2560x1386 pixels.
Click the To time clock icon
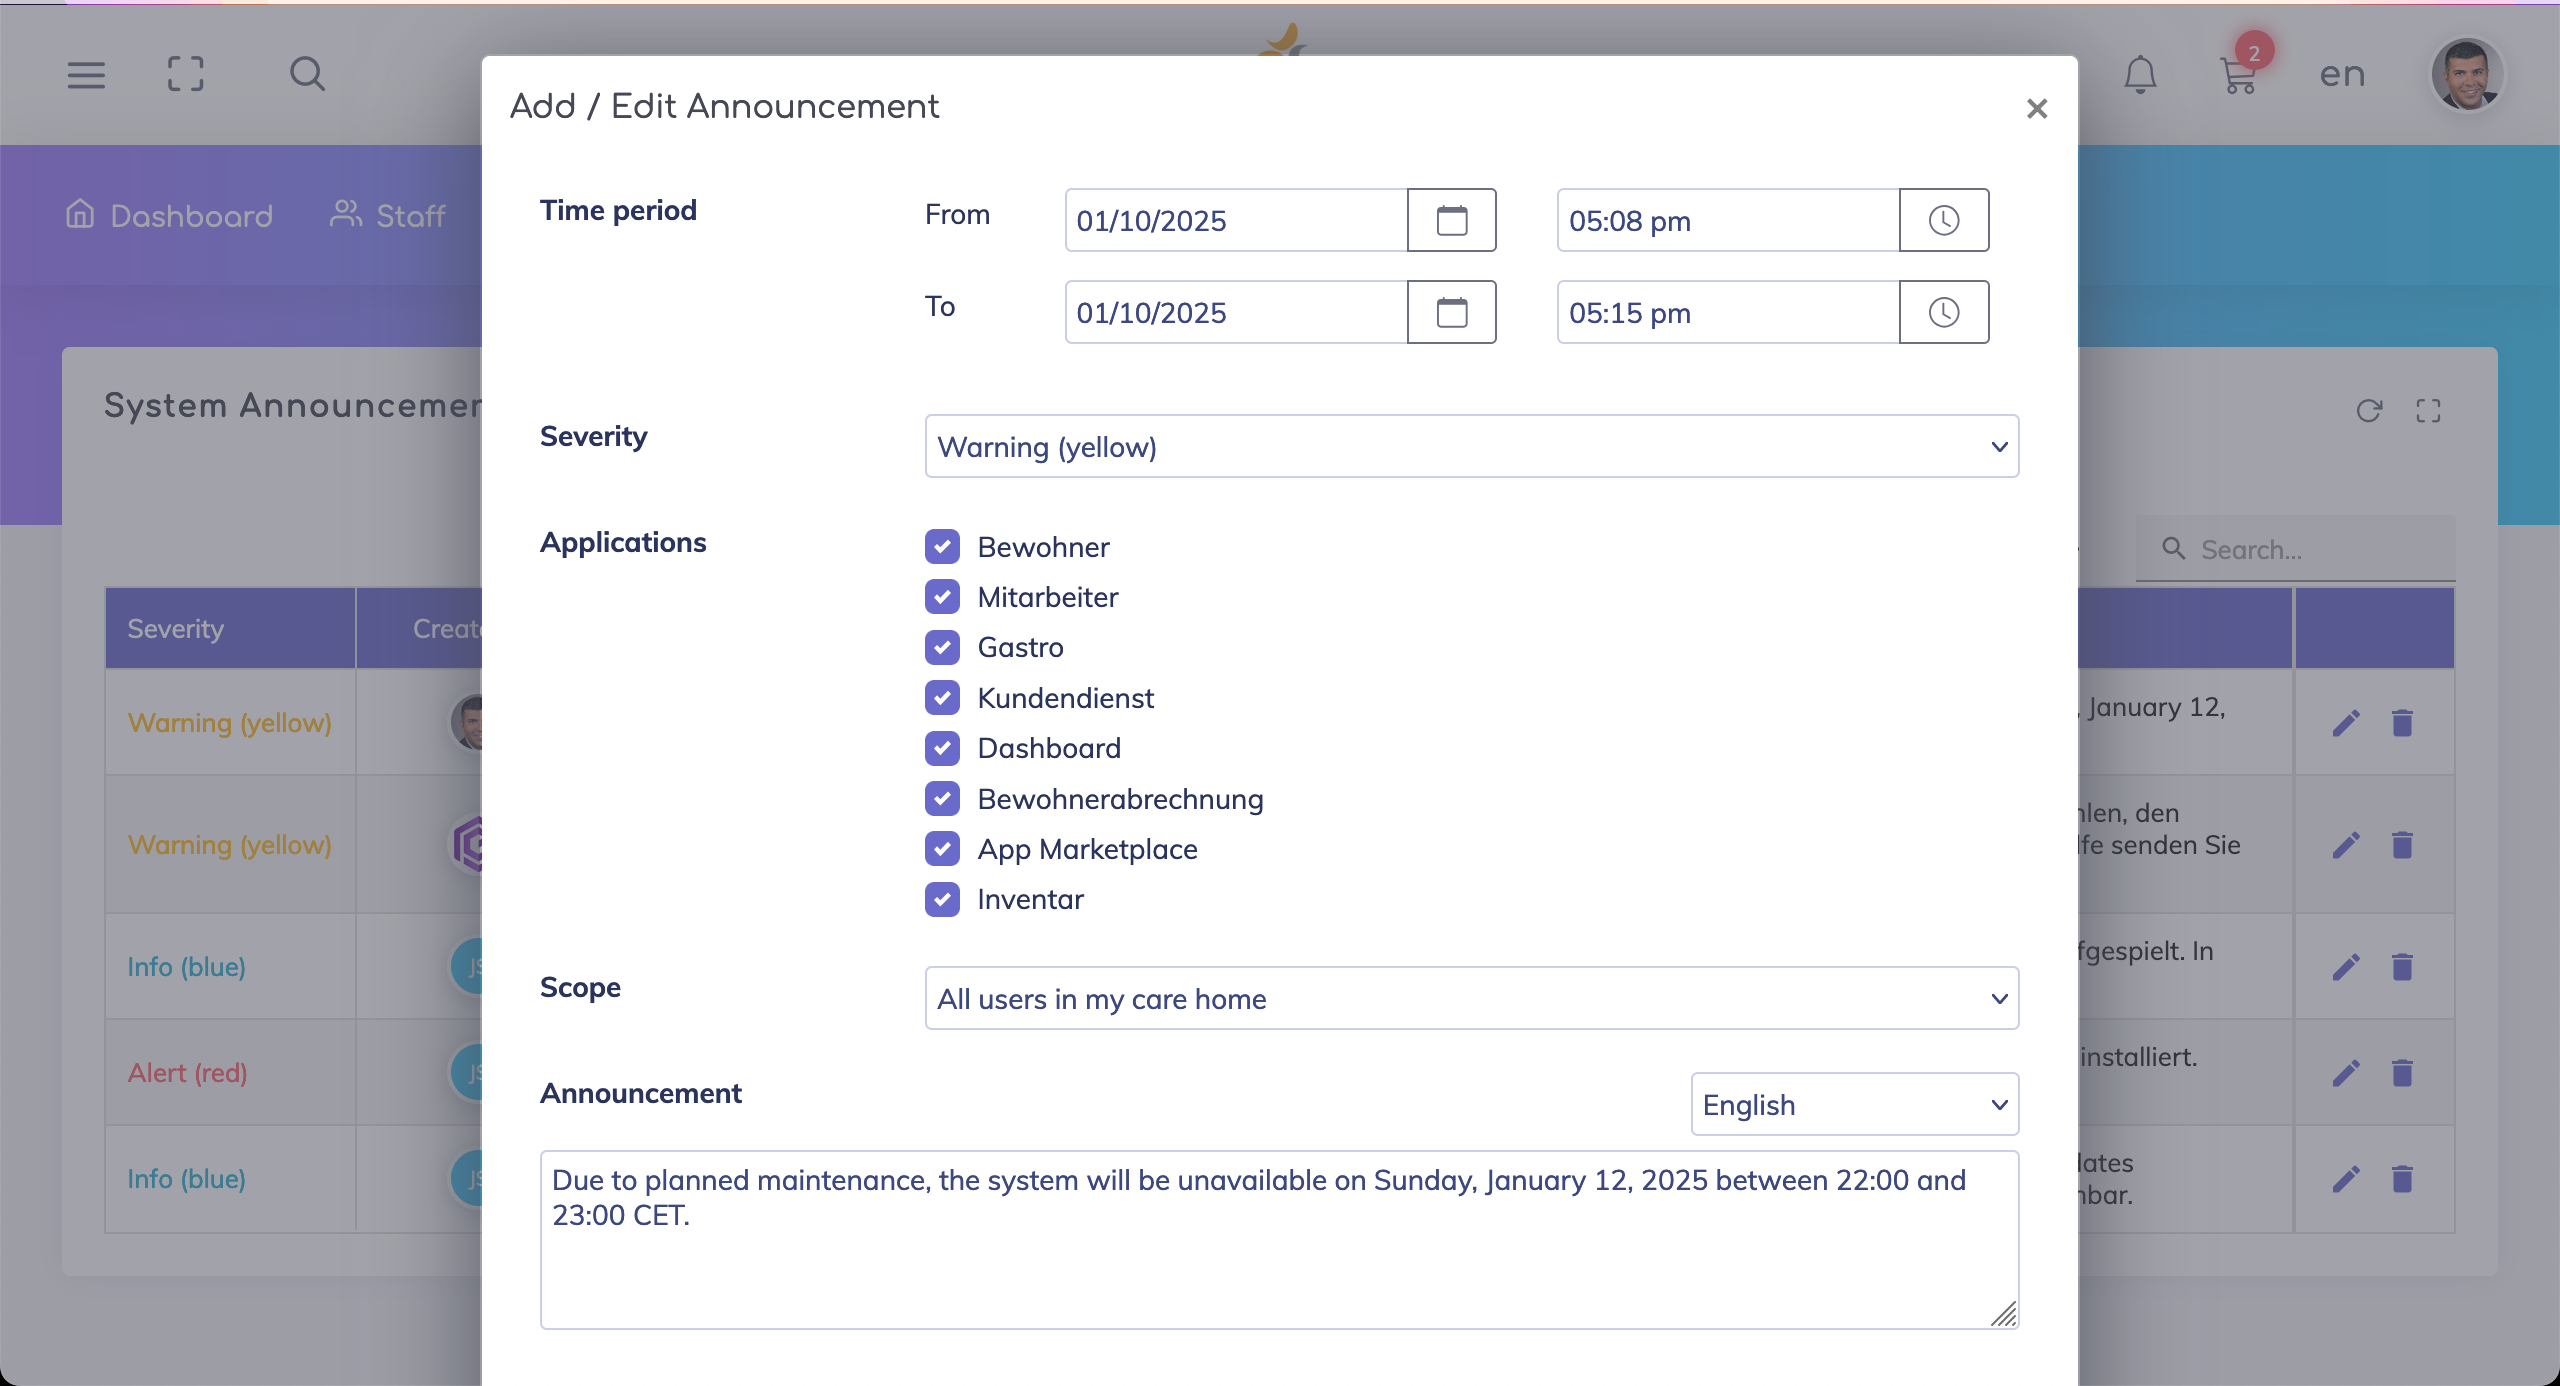[x=1943, y=312]
